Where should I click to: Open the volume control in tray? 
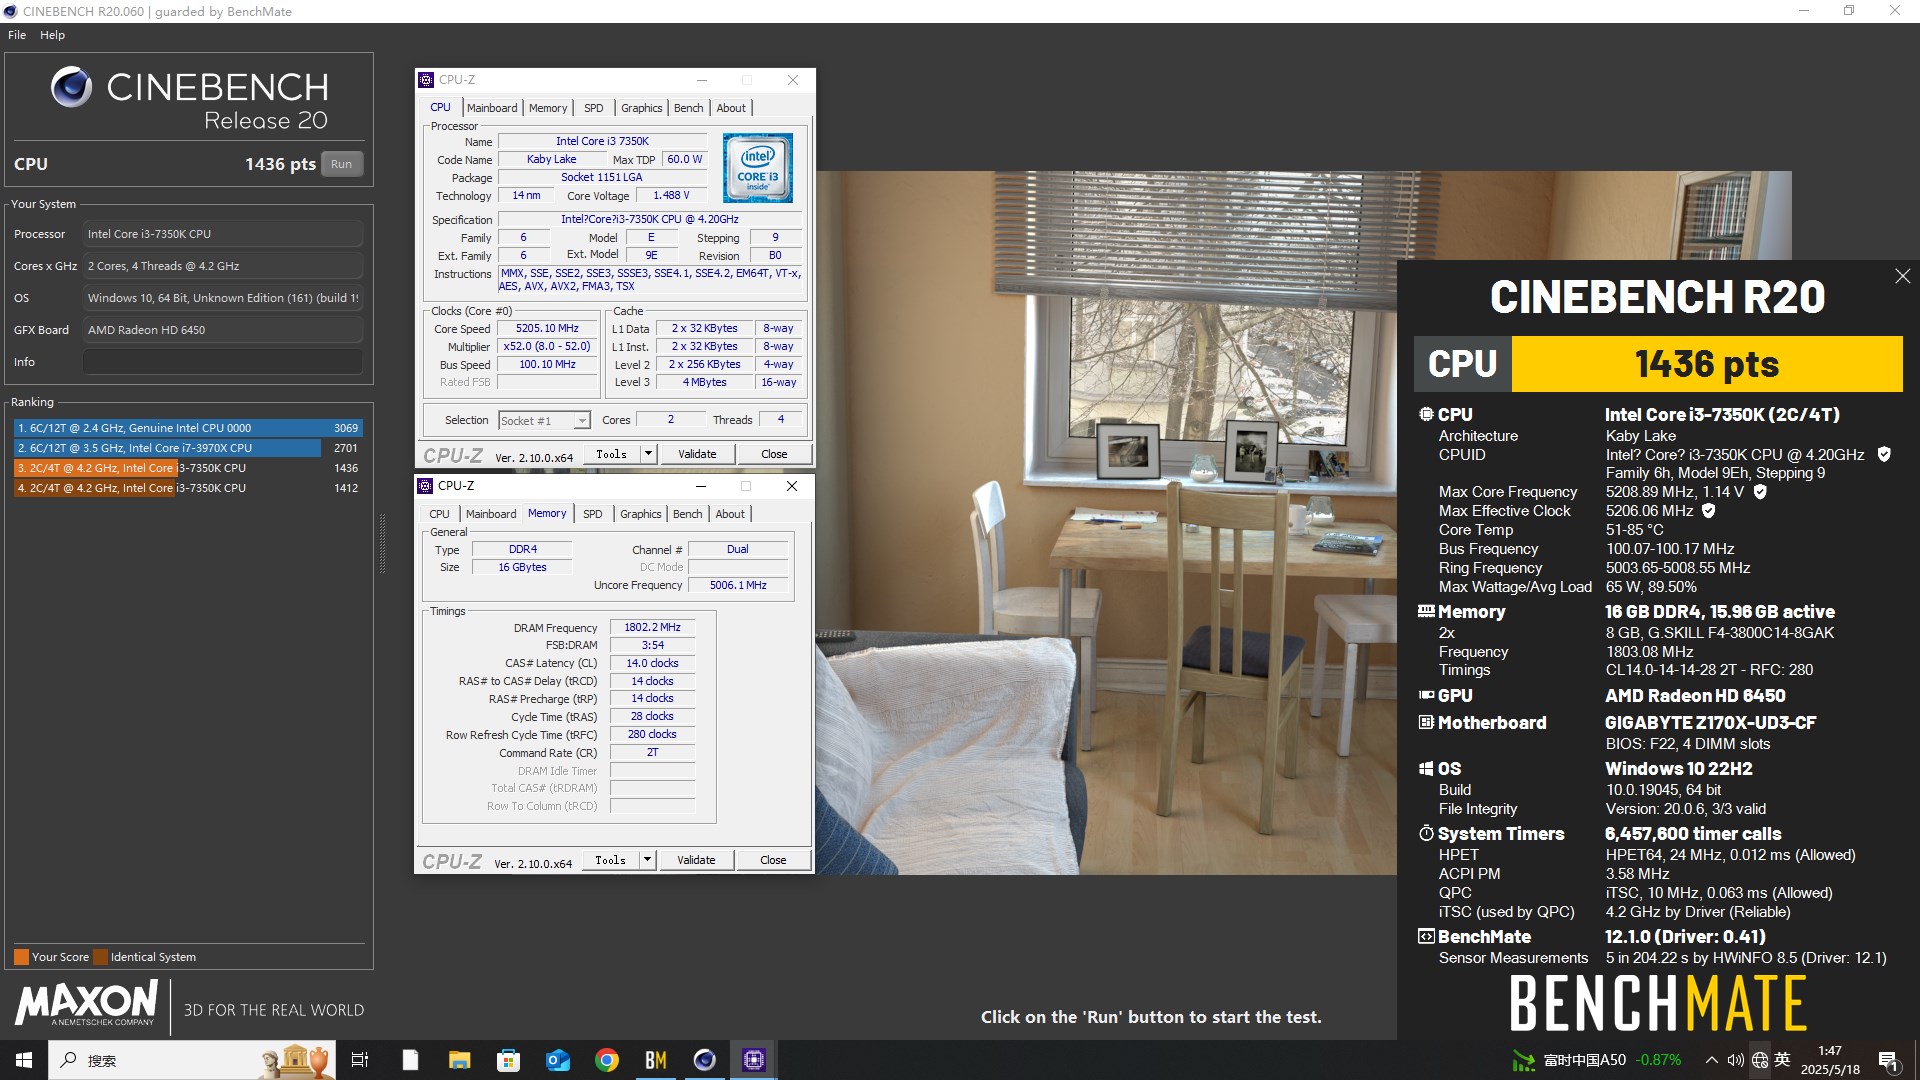coord(1735,1060)
